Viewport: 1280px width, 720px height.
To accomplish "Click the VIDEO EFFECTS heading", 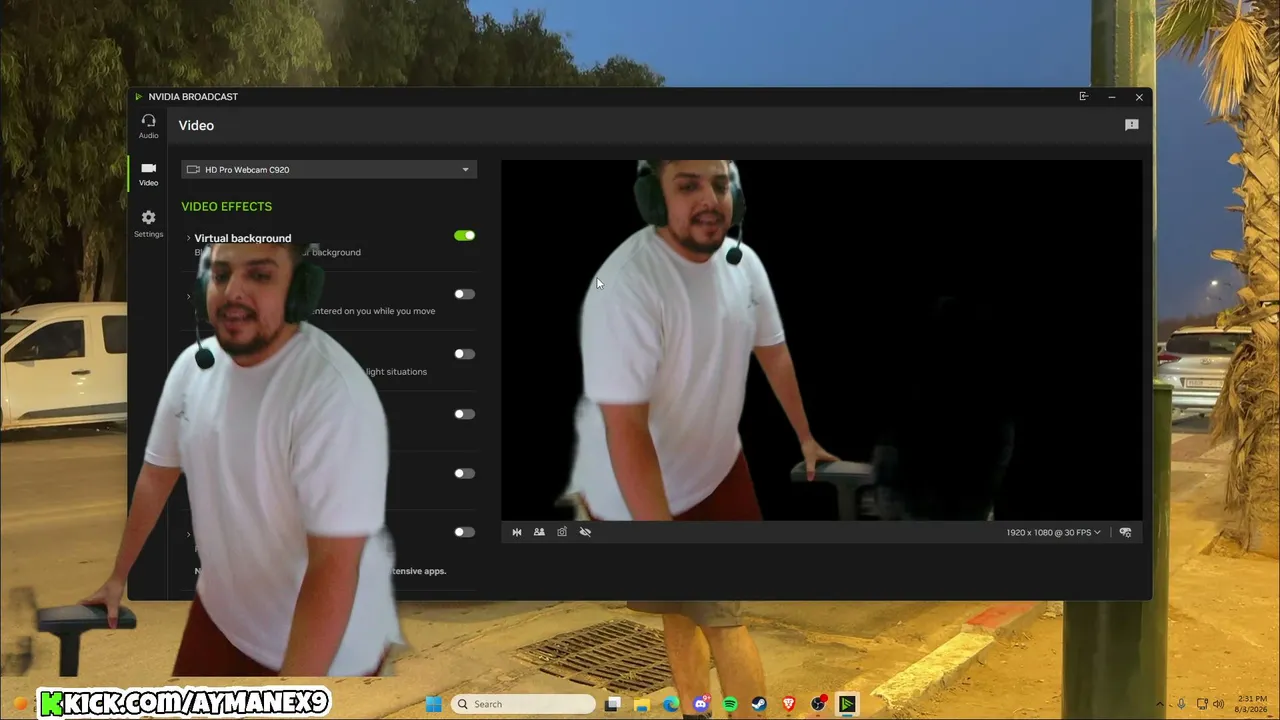I will 226,206.
